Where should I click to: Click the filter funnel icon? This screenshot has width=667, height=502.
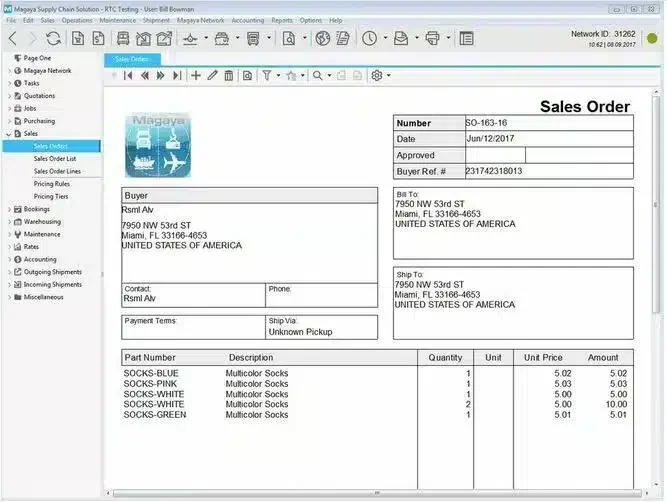tap(267, 76)
